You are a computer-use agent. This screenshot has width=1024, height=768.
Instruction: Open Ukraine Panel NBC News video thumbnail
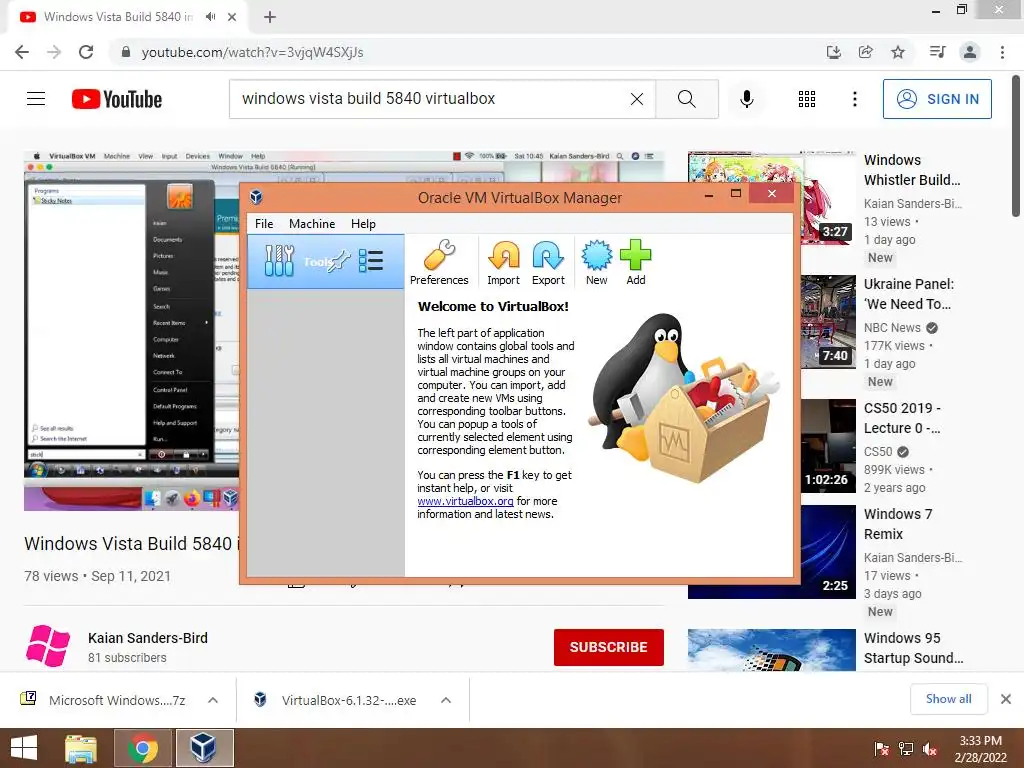point(828,322)
